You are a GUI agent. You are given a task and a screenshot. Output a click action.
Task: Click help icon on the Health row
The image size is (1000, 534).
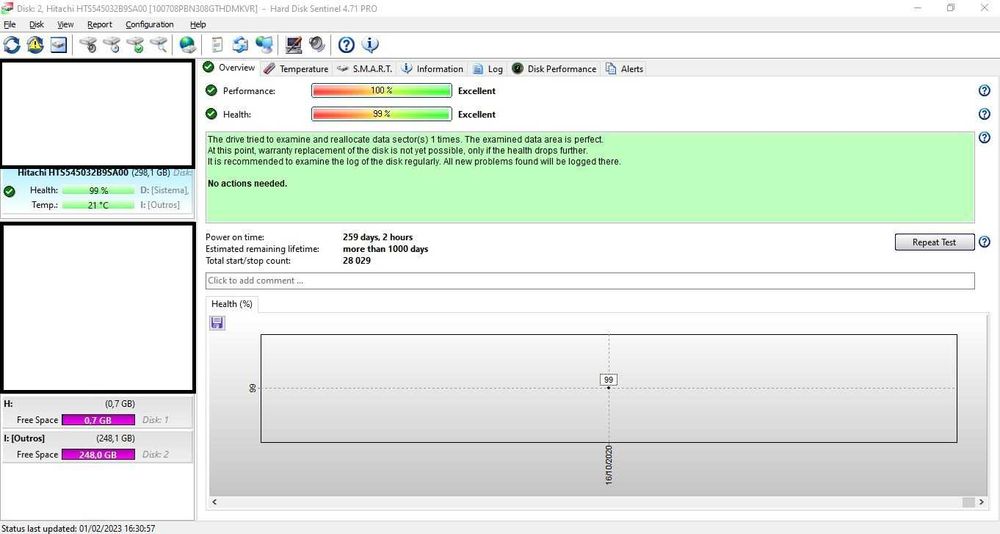click(985, 114)
